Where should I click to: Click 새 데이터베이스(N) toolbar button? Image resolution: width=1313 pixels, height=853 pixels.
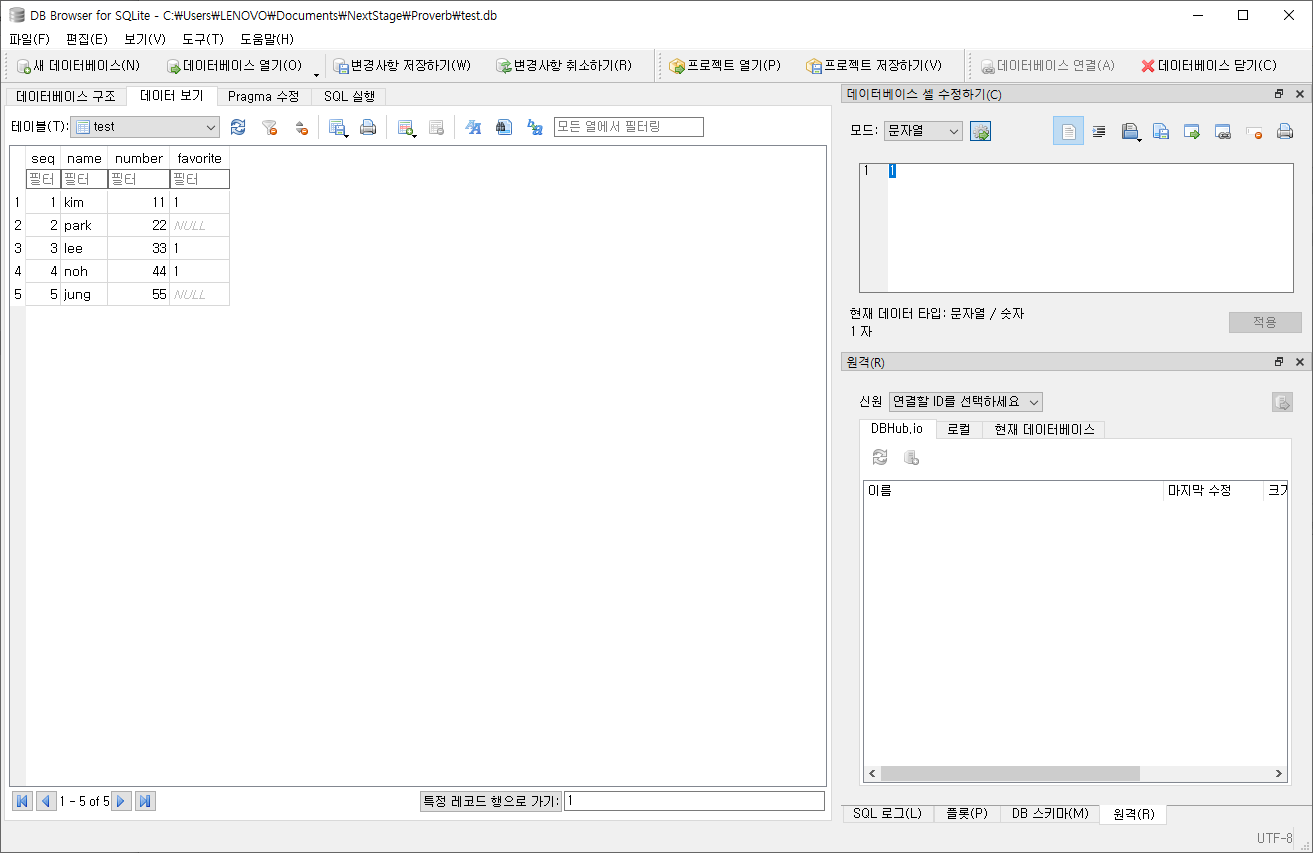coord(78,66)
